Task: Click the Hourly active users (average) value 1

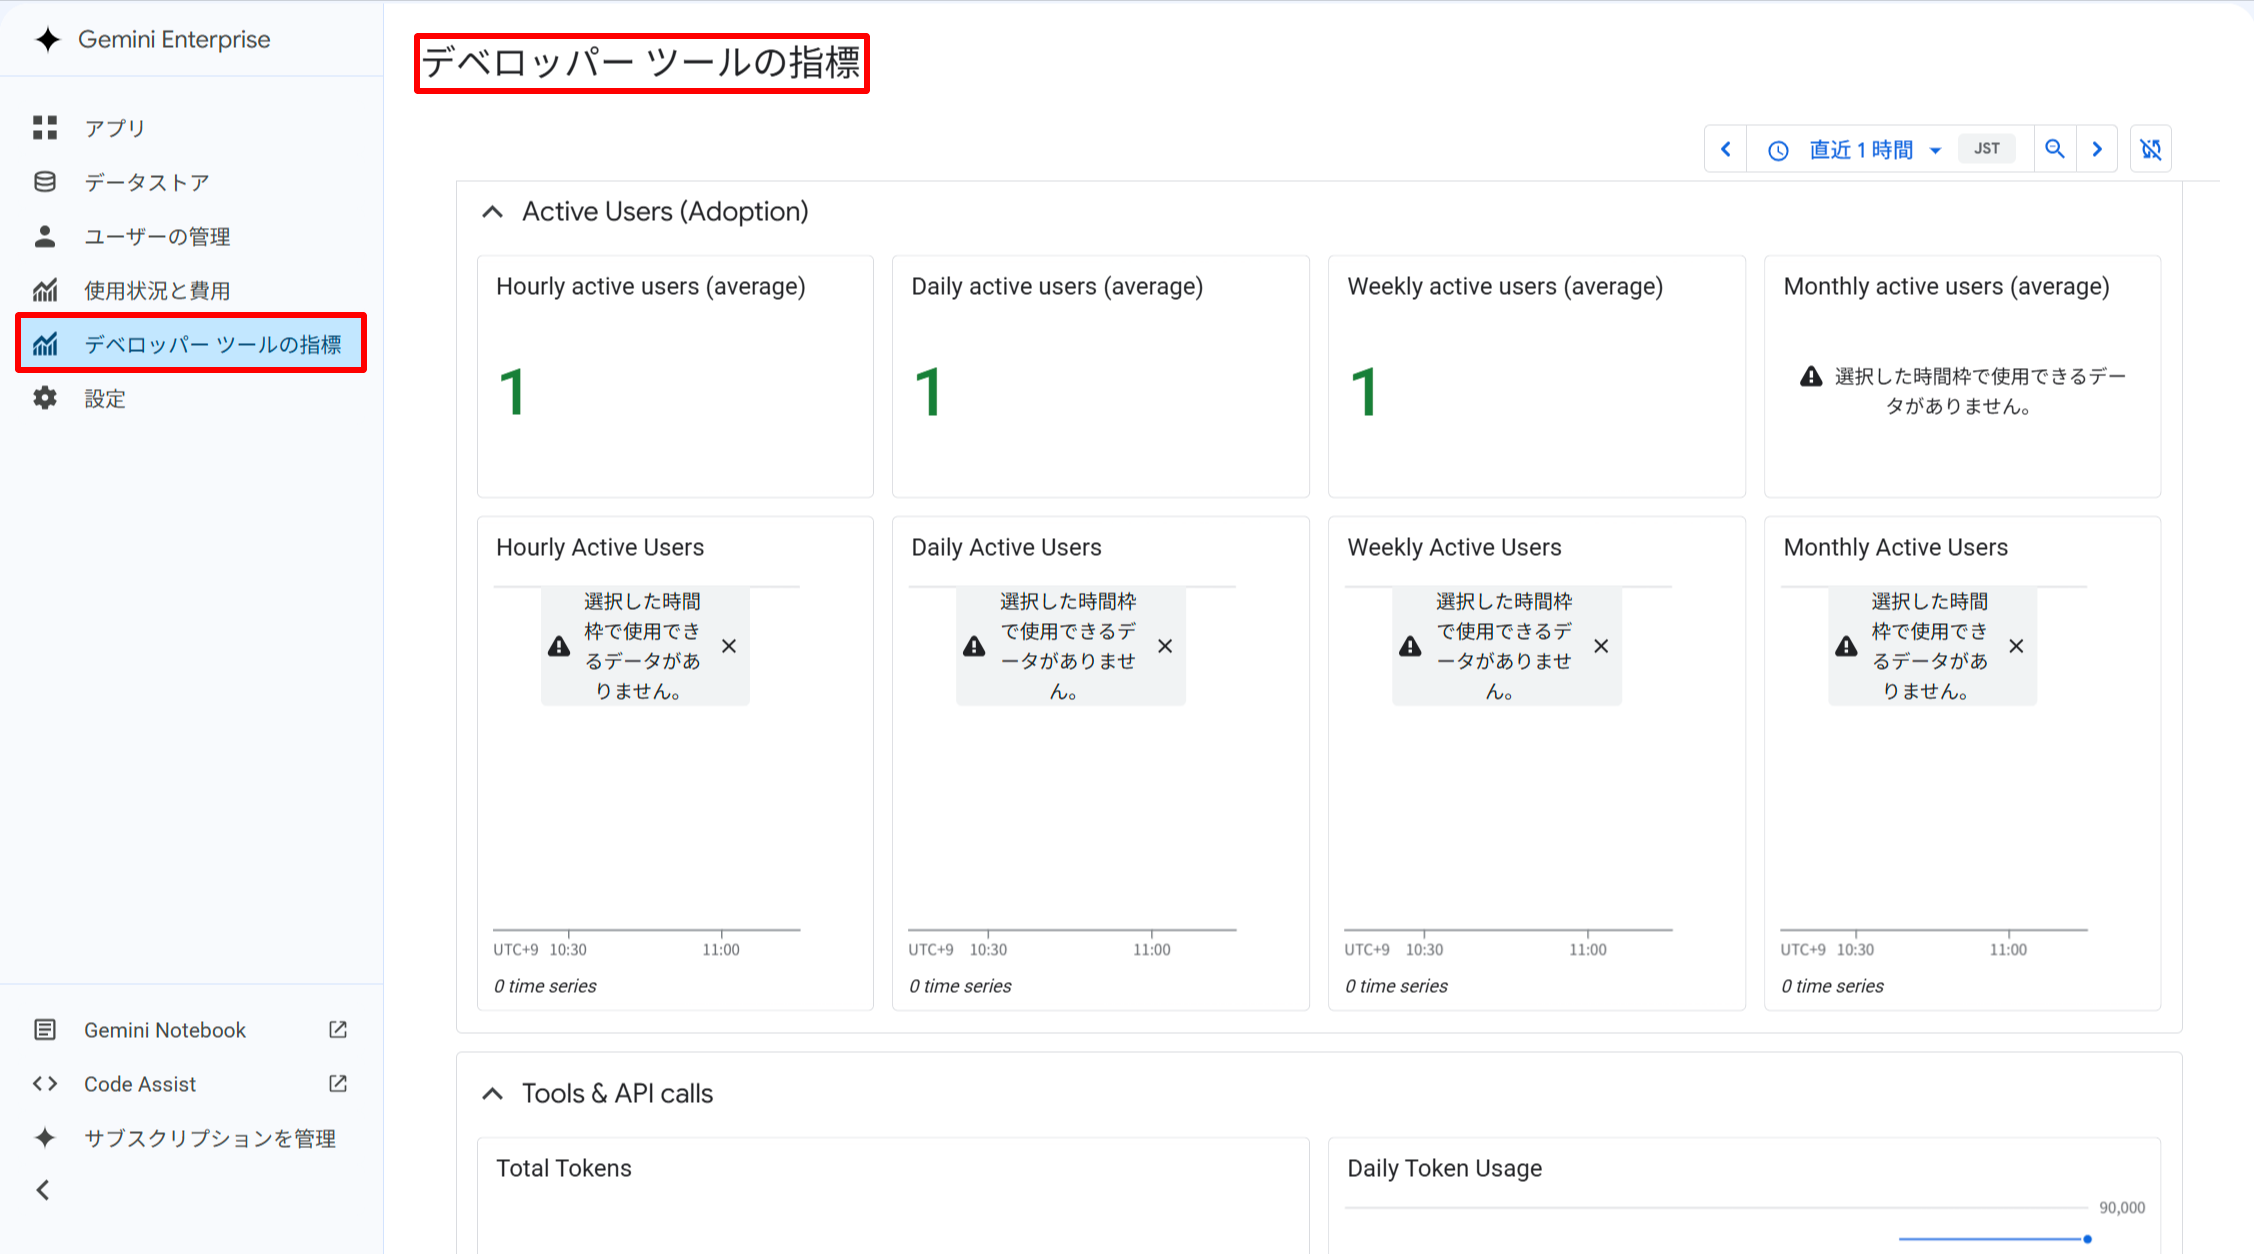Action: click(x=512, y=392)
